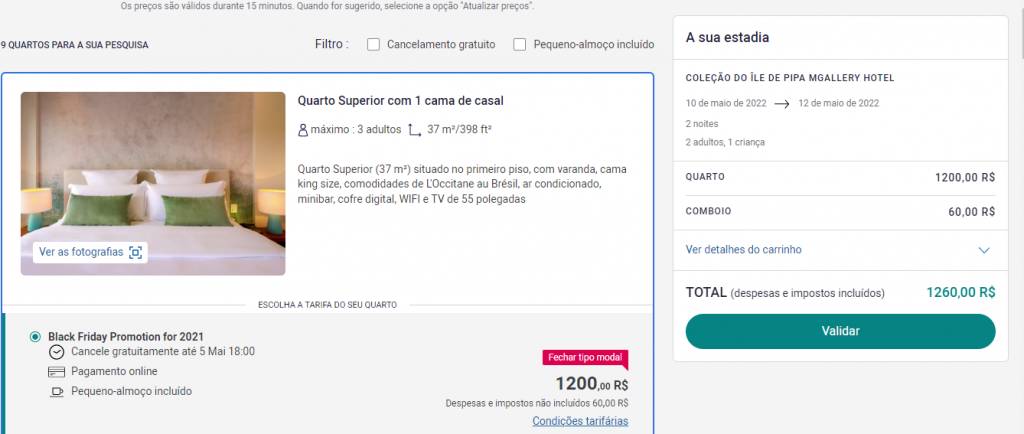The image size is (1024, 434).
Task: Click the Validar button
Action: coord(840,331)
